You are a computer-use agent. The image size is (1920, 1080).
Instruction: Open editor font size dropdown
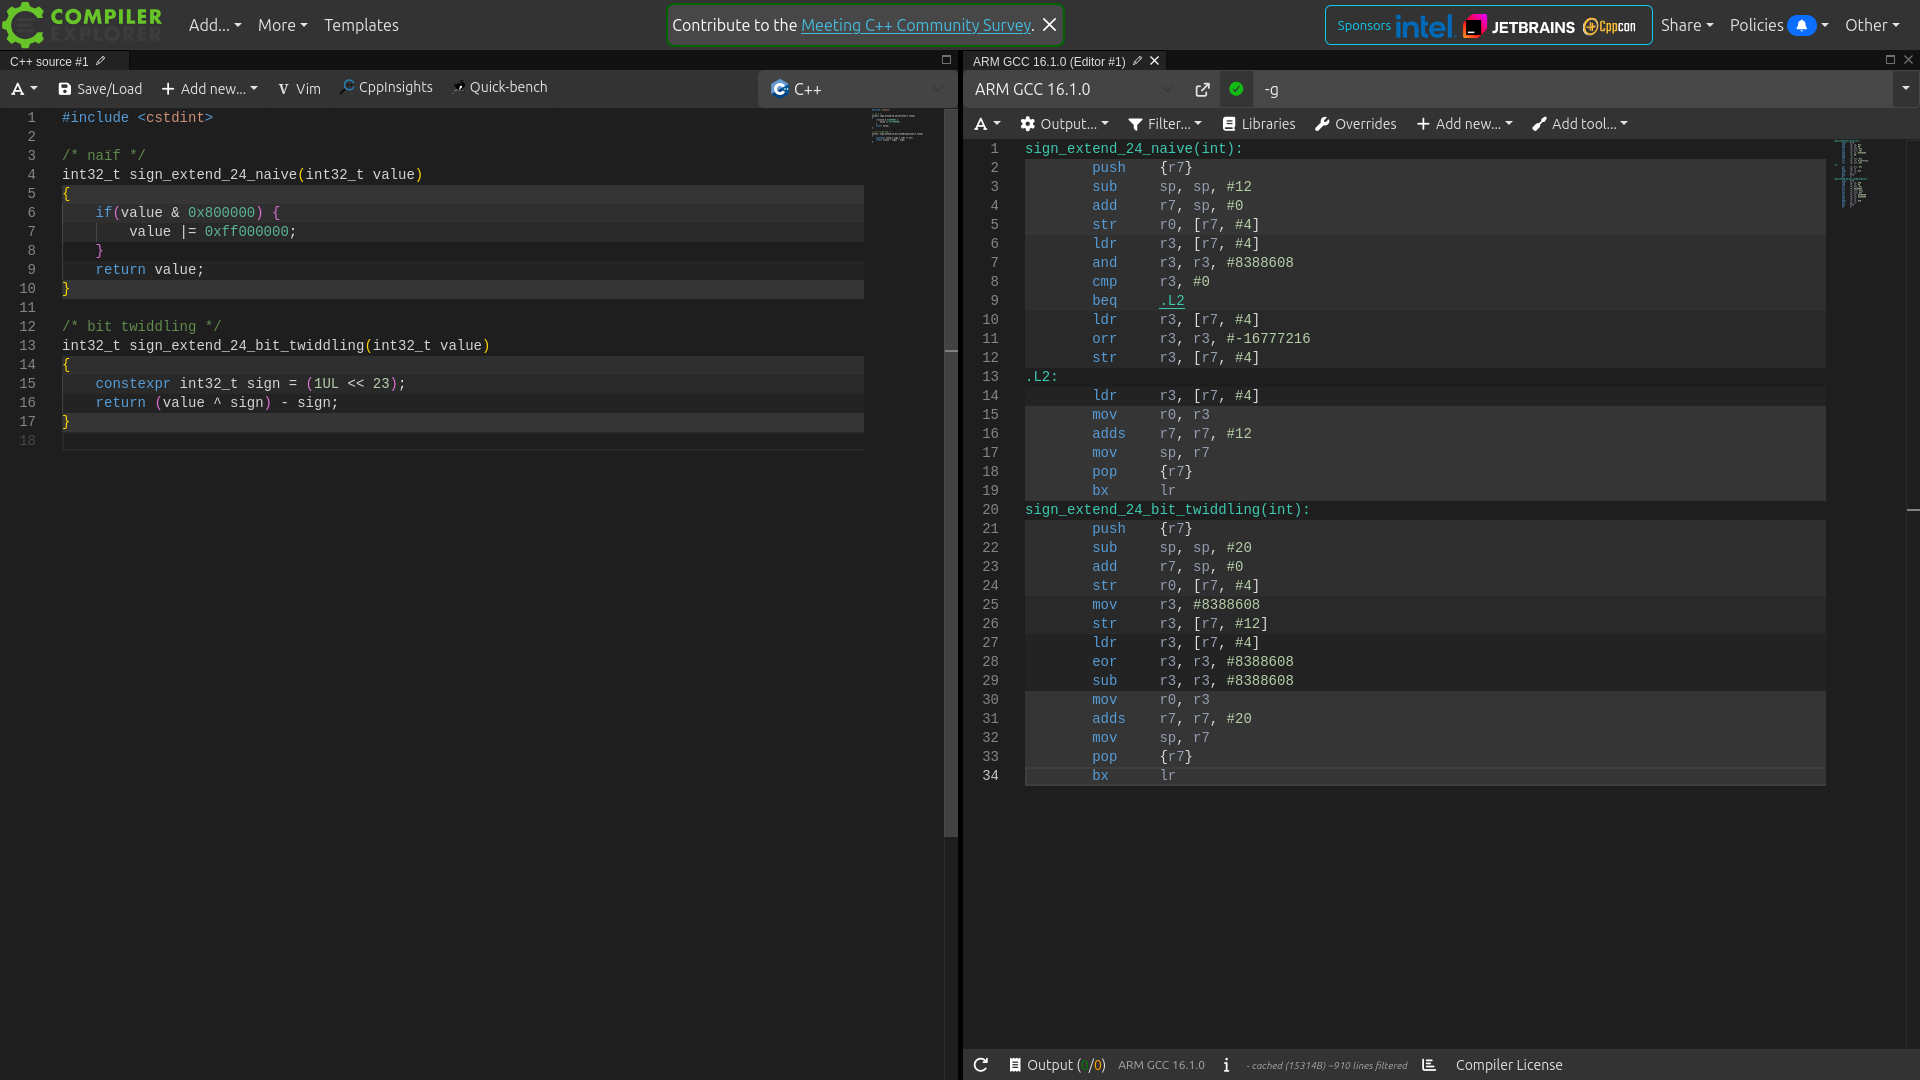[x=24, y=89]
